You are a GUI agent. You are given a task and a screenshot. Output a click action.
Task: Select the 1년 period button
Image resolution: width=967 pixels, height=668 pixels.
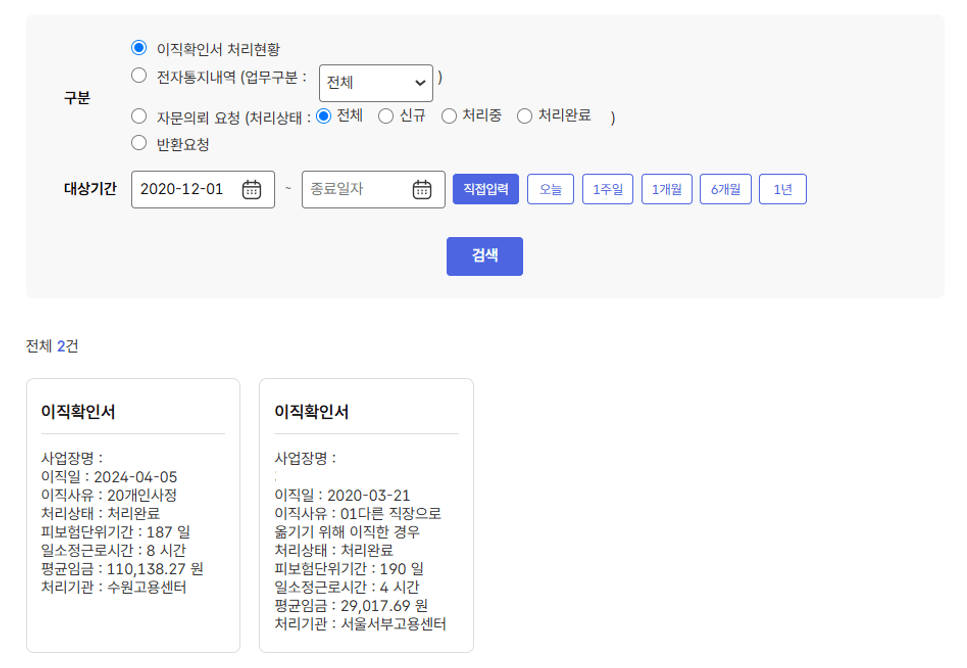(782, 189)
